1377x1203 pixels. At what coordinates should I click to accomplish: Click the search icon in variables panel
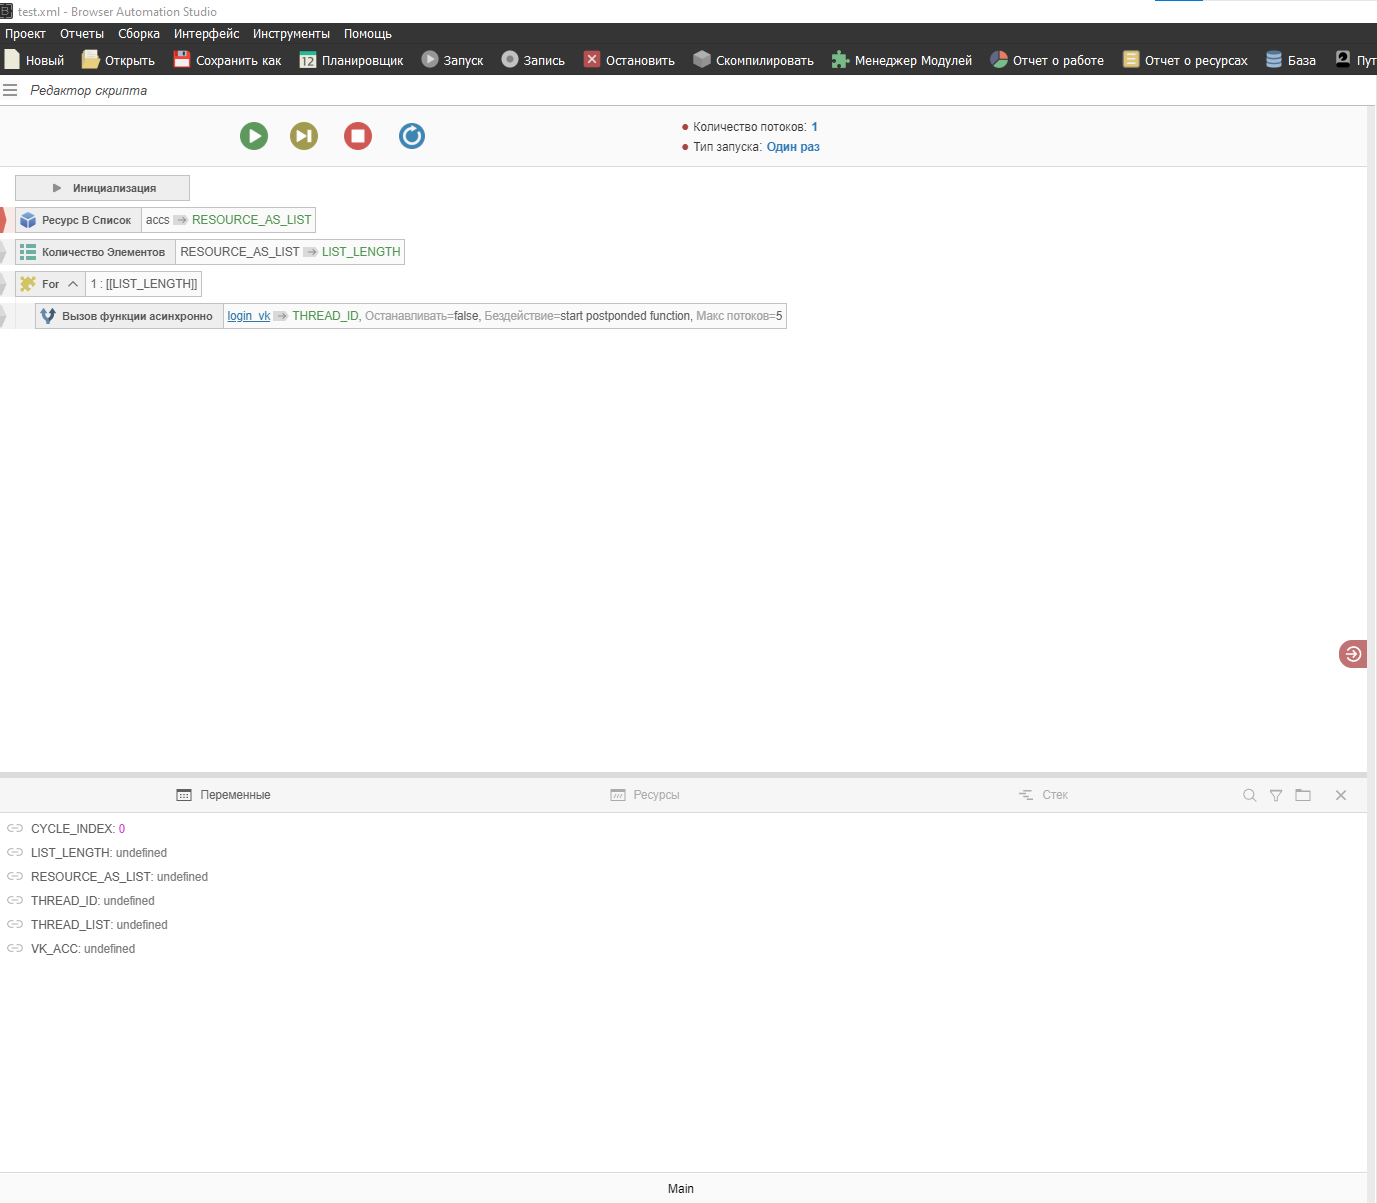click(1249, 795)
